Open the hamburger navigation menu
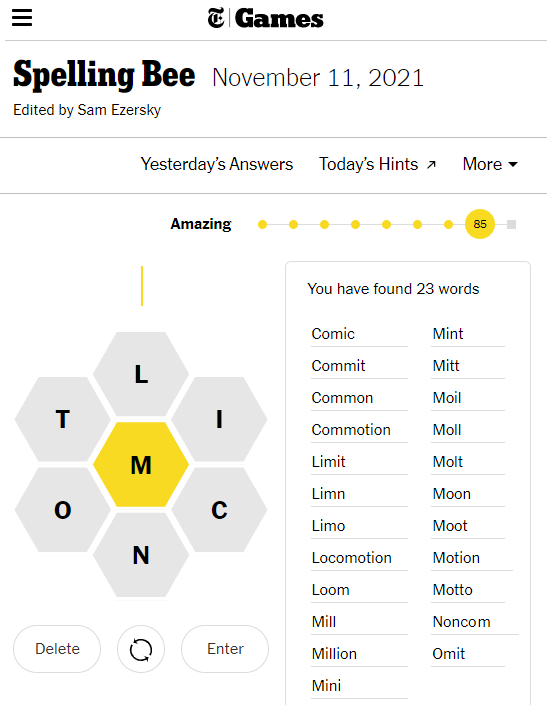This screenshot has width=547, height=705. click(22, 18)
